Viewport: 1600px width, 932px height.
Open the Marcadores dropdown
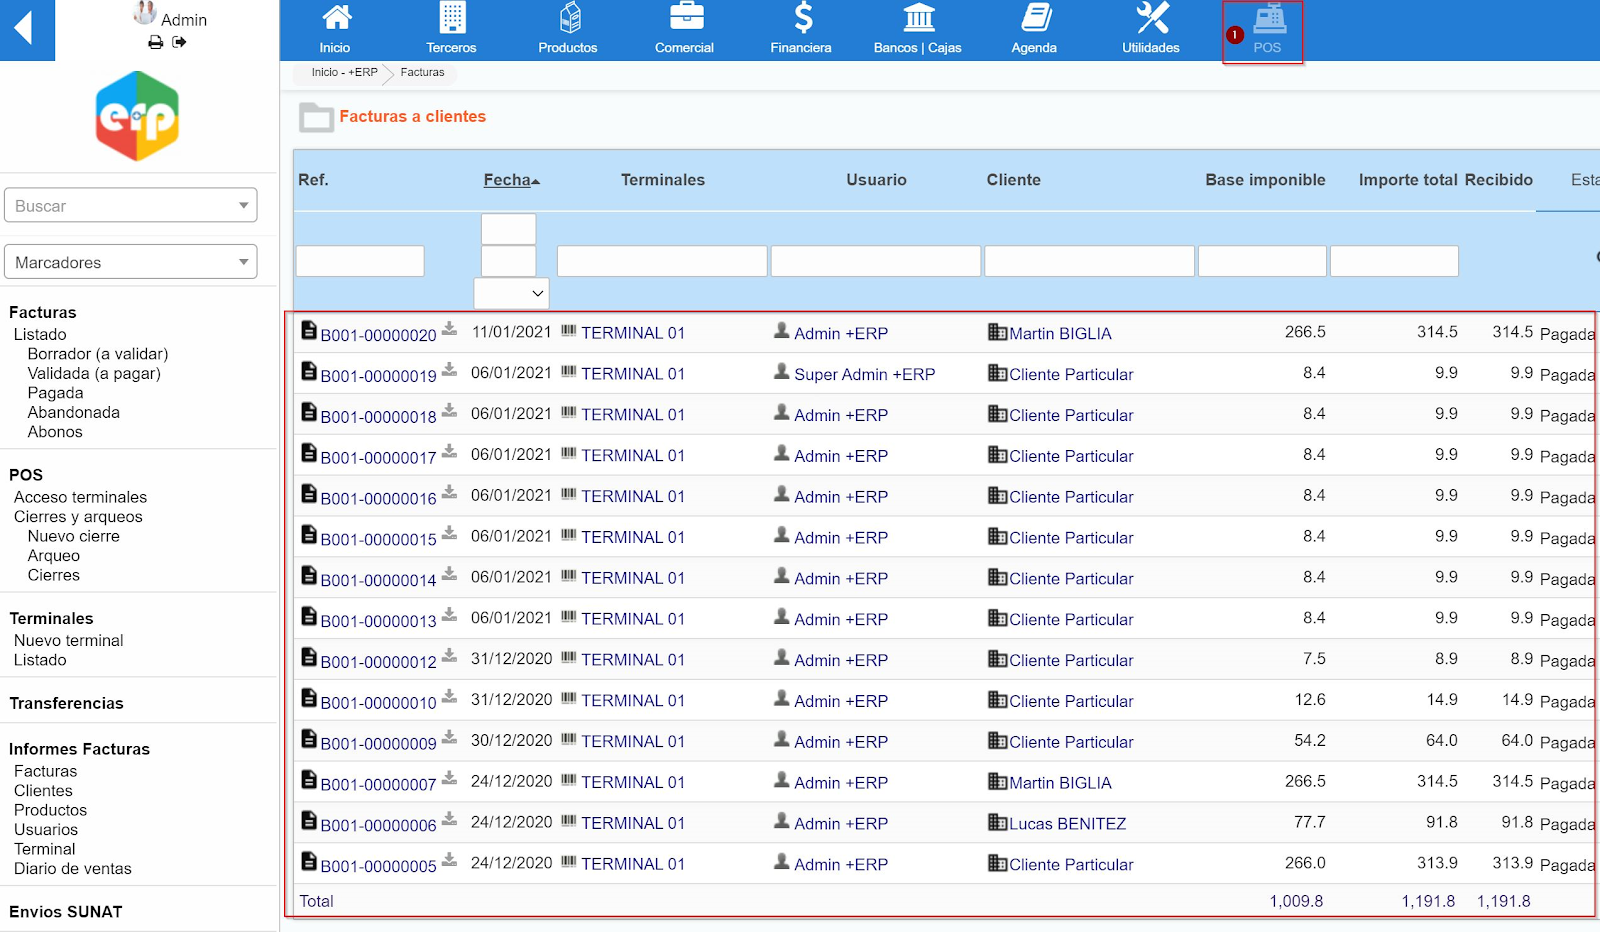coord(131,262)
